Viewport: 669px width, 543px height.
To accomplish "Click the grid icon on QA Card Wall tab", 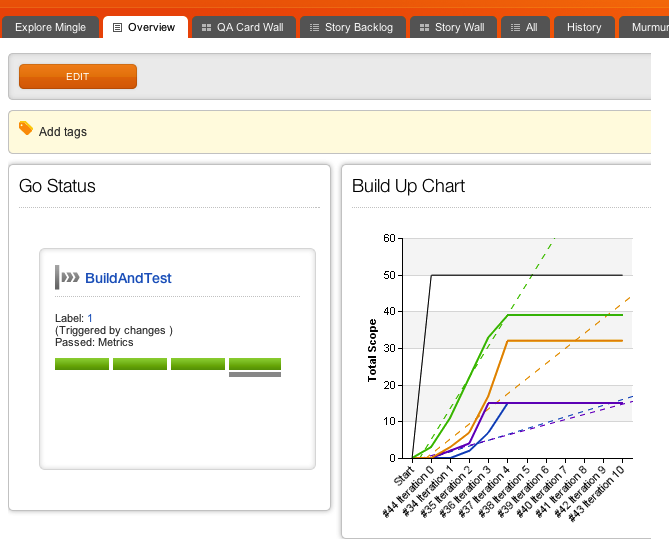I will [x=205, y=28].
